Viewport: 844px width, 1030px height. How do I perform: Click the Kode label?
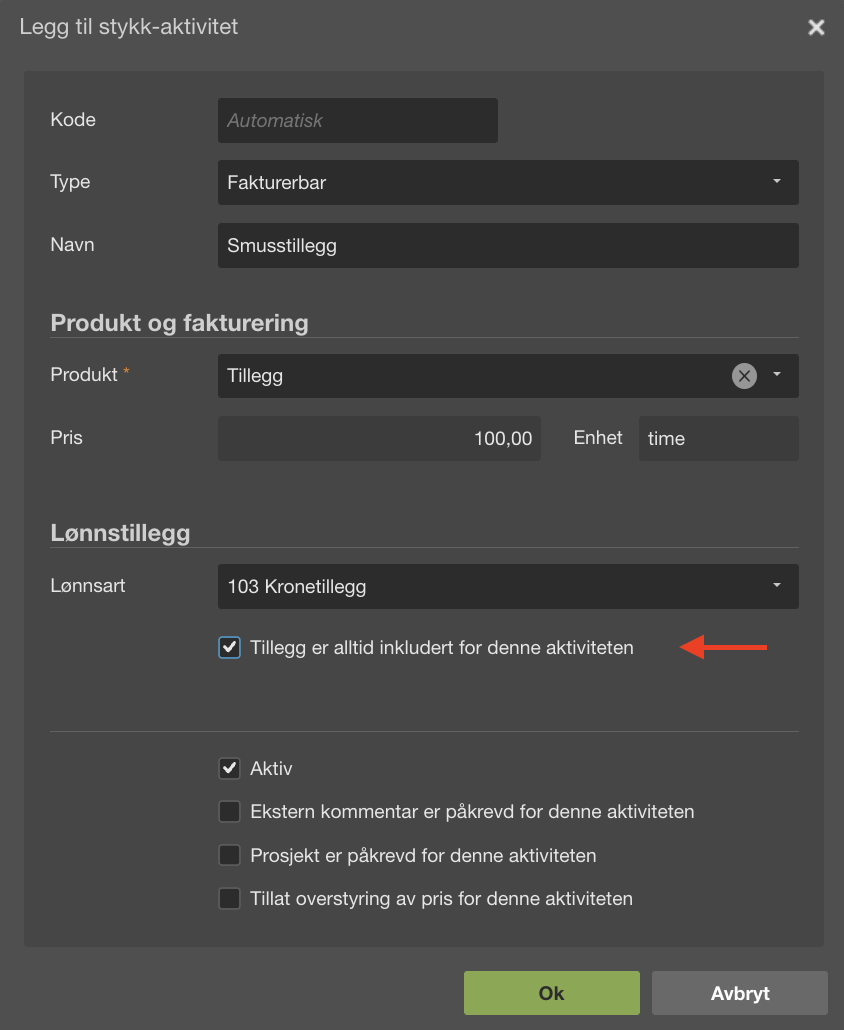tap(73, 120)
